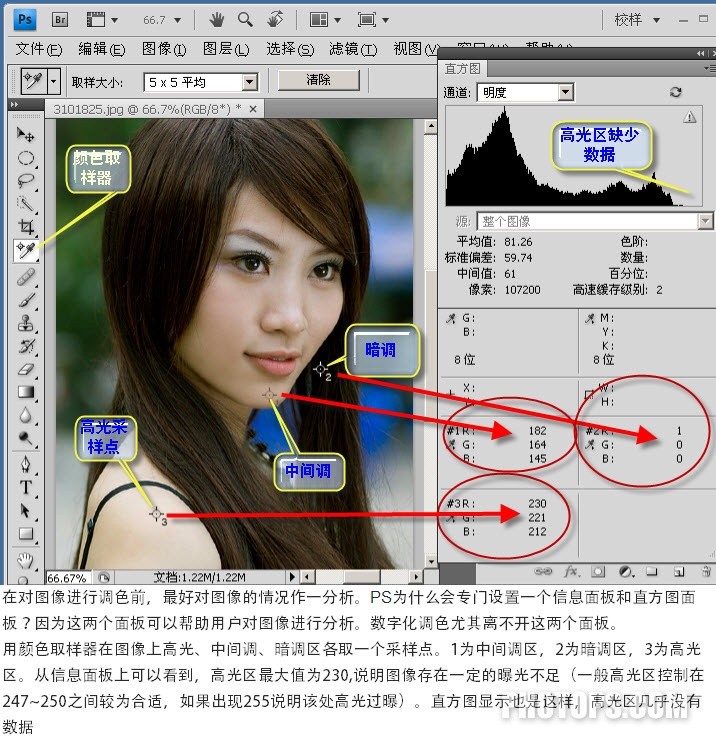Image resolution: width=716 pixels, height=750 pixels.
Task: Select the Crop tool
Action: pos(26,227)
